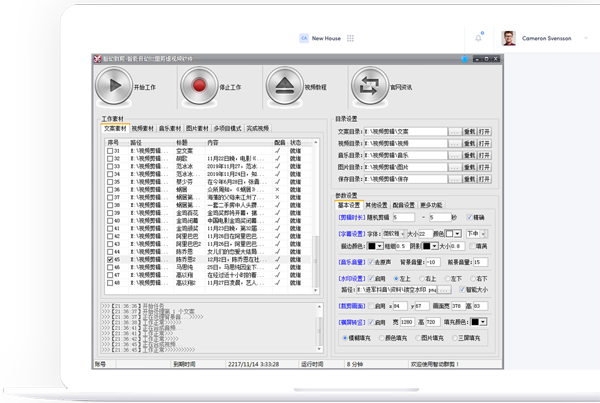Screen dimensions: 600x403
Task: Switch to the 视频素材 tab
Action: pyautogui.click(x=142, y=128)
